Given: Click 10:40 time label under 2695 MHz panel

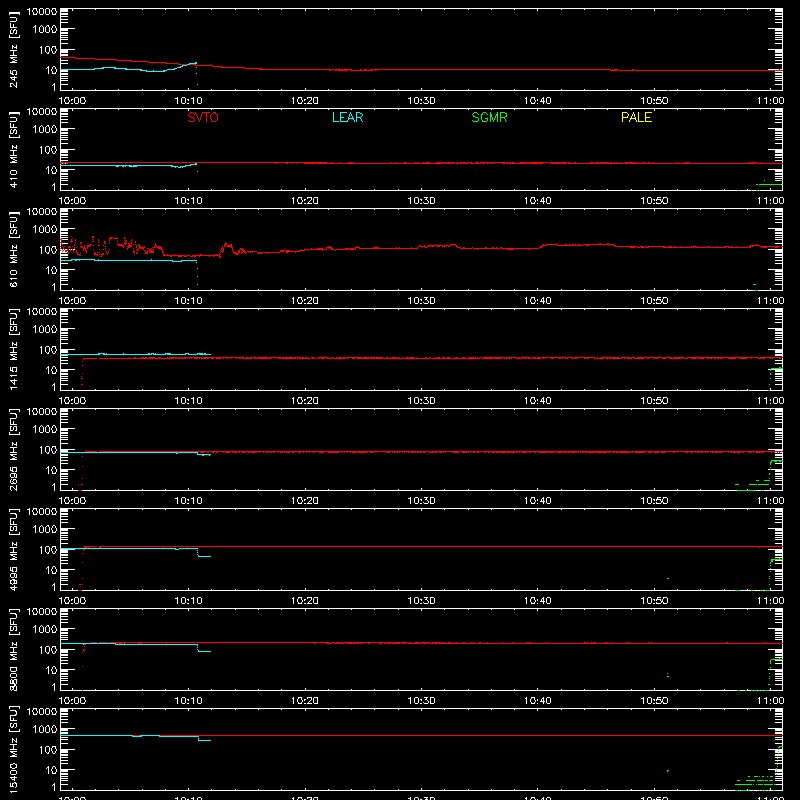Looking at the screenshot, I should point(538,501).
